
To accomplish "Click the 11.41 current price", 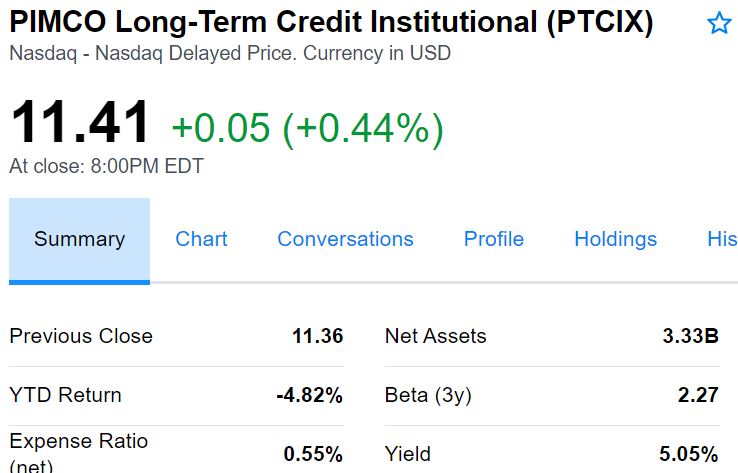I will 80,123.
